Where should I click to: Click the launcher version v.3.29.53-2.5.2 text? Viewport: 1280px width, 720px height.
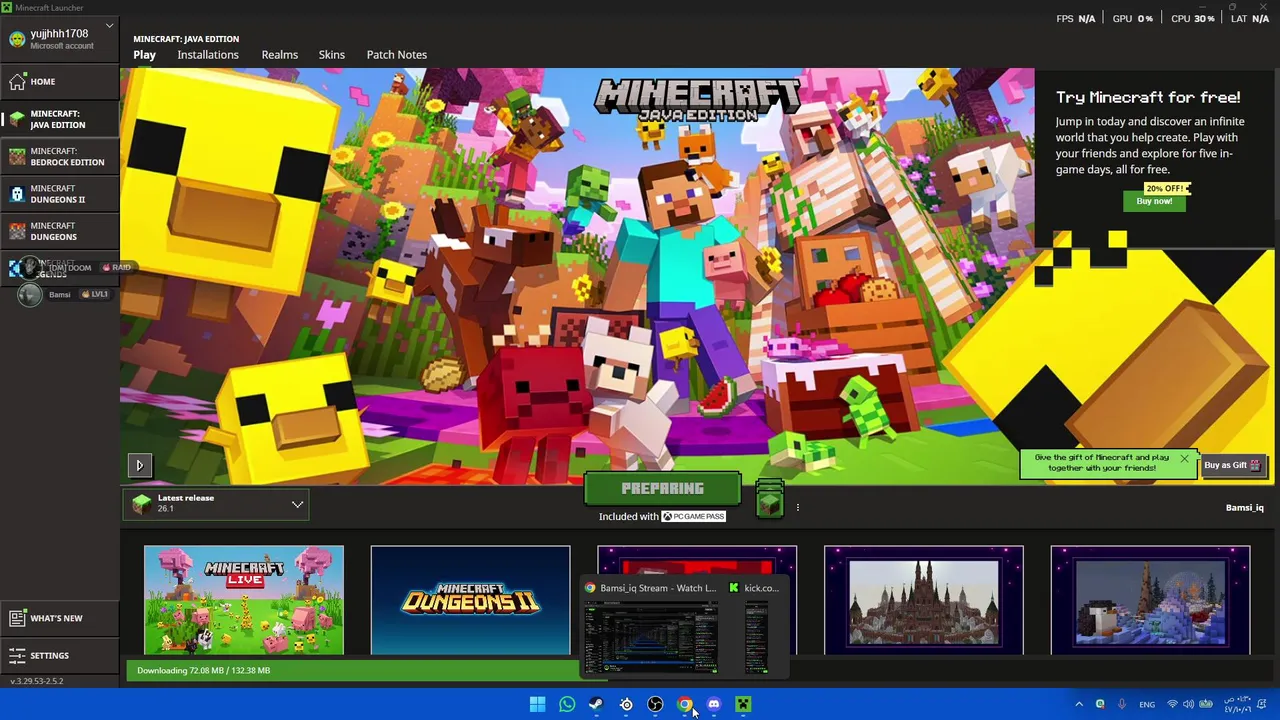(x=36, y=681)
